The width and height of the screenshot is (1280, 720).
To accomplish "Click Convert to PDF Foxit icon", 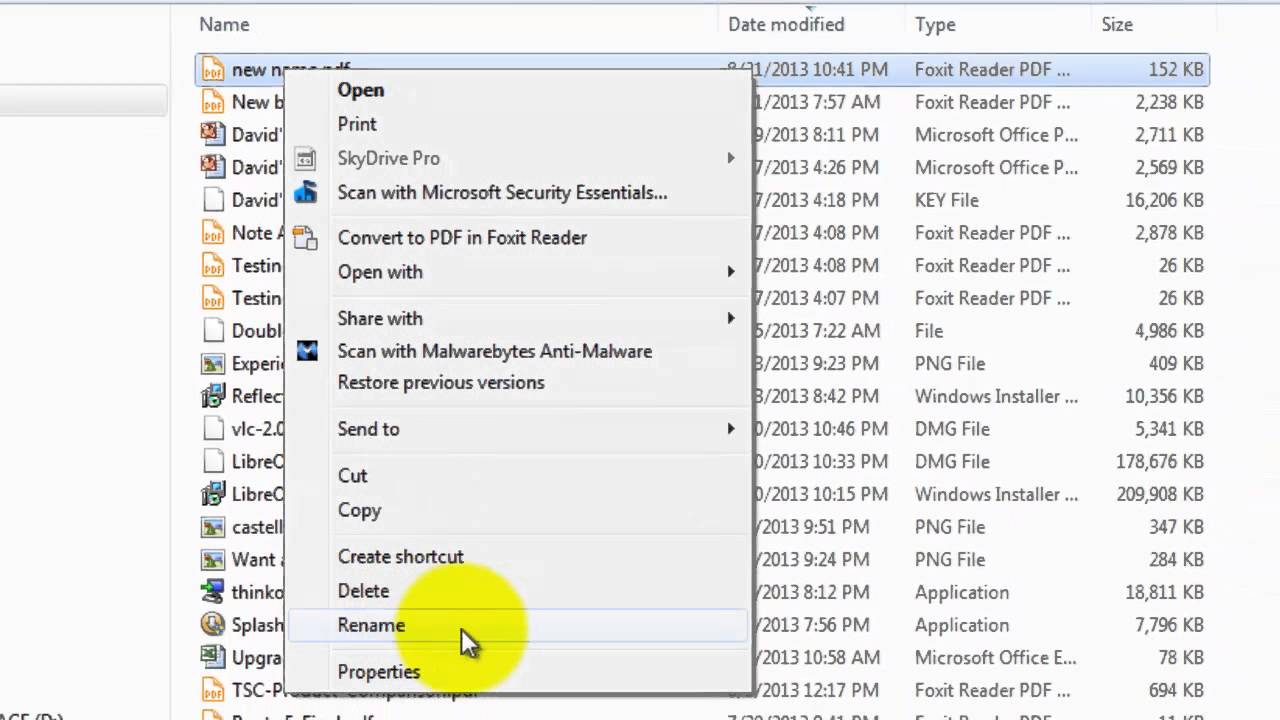I will click(x=306, y=237).
